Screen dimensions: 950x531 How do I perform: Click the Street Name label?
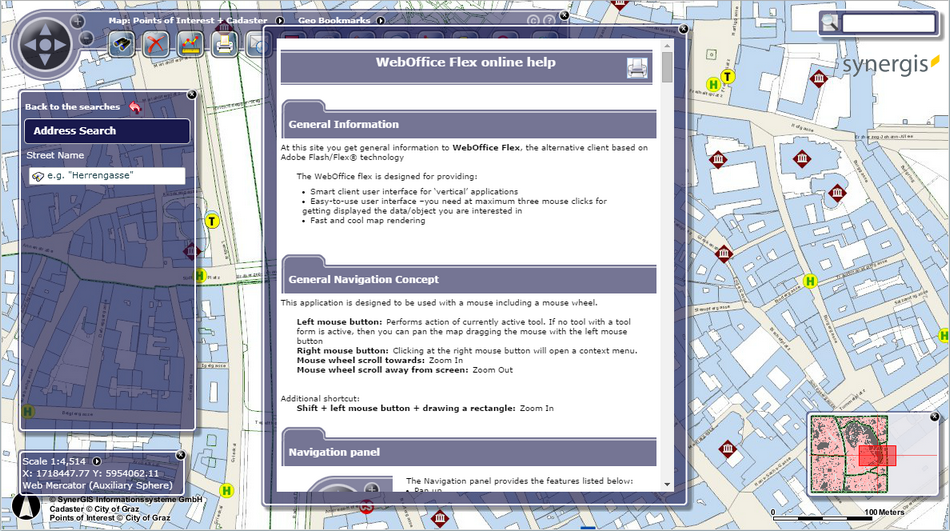pyautogui.click(x=55, y=155)
